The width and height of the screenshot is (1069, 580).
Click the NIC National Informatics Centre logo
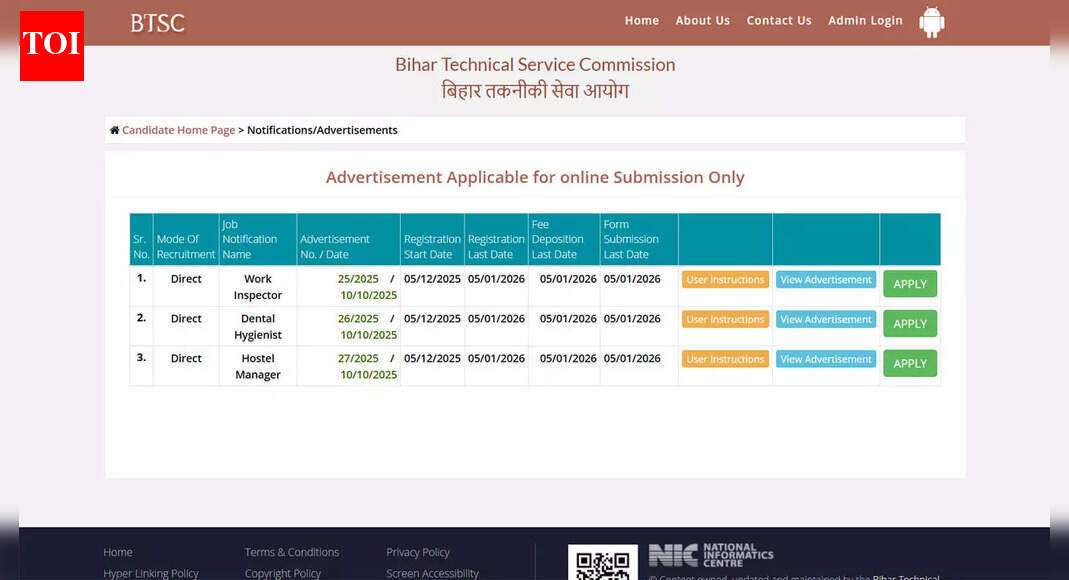(710, 555)
